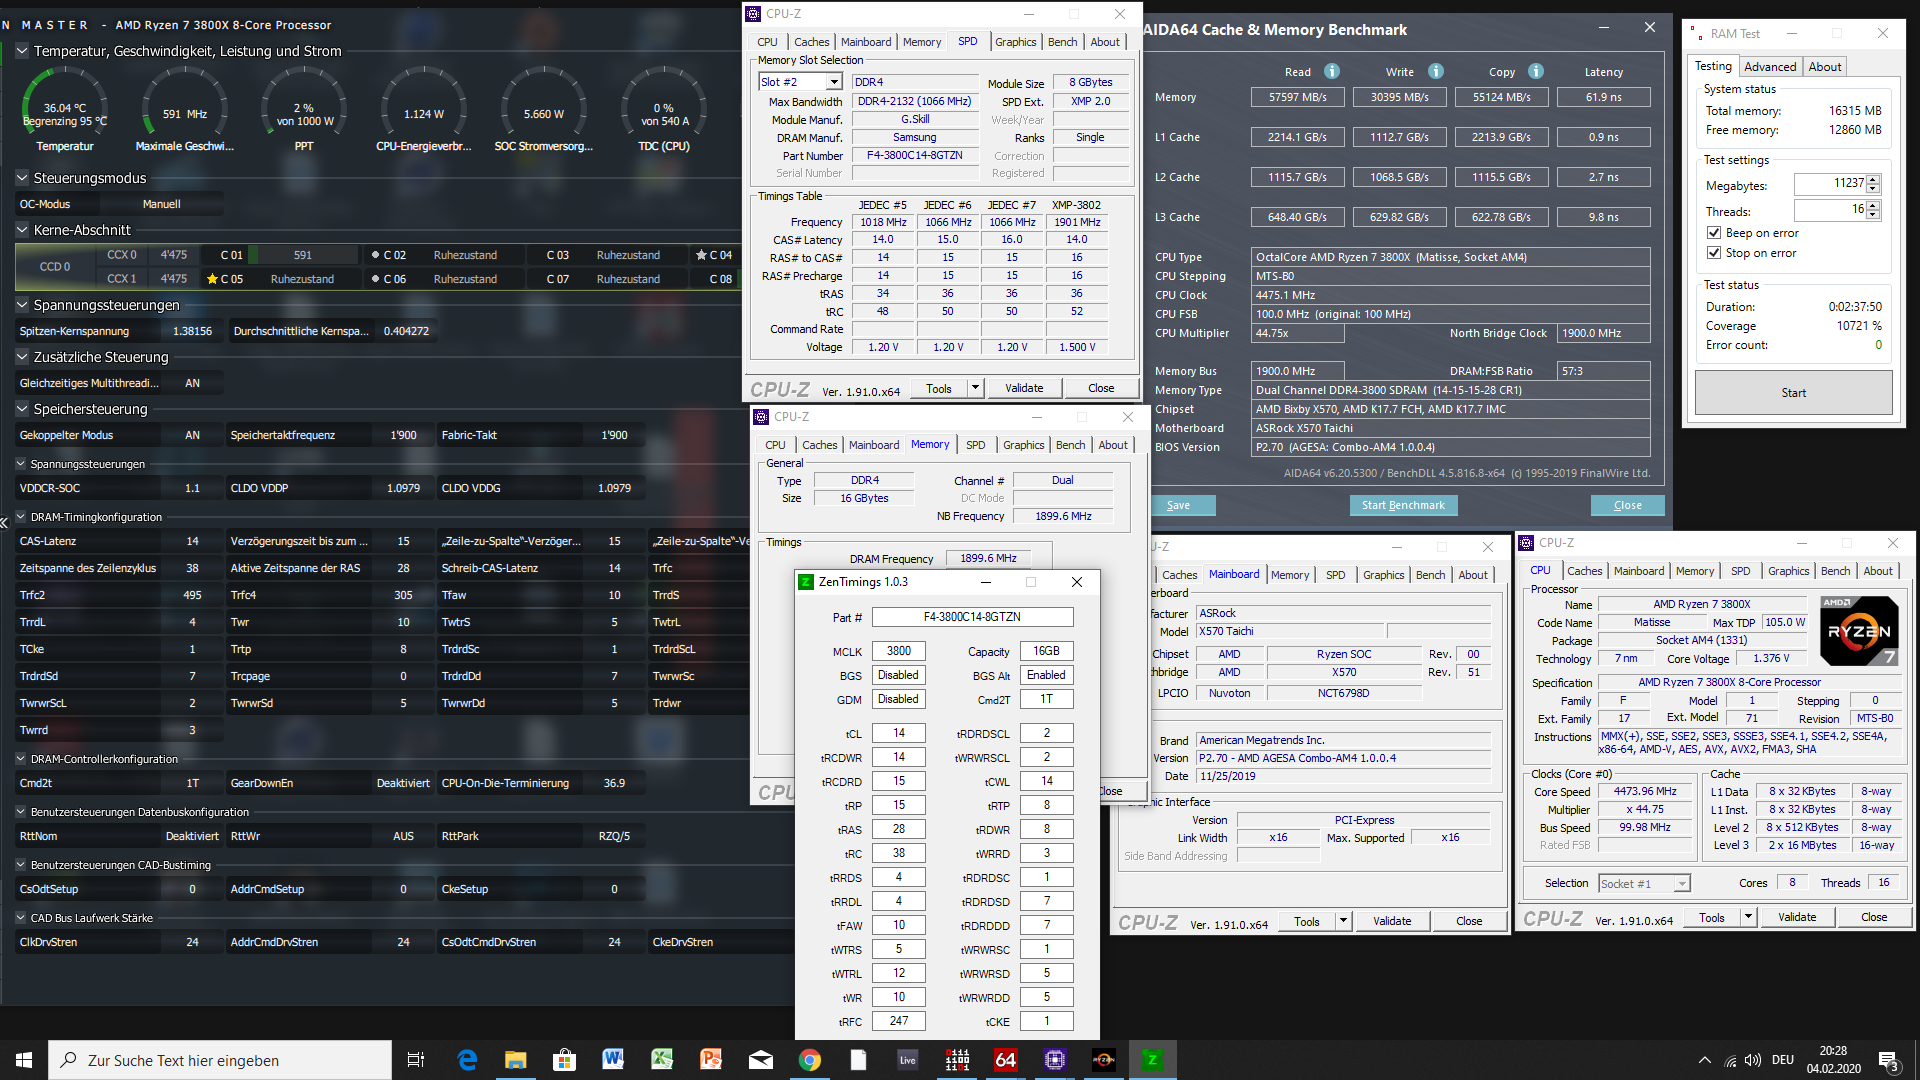Click the ZenTimings taskbar icon

[x=1152, y=1060]
